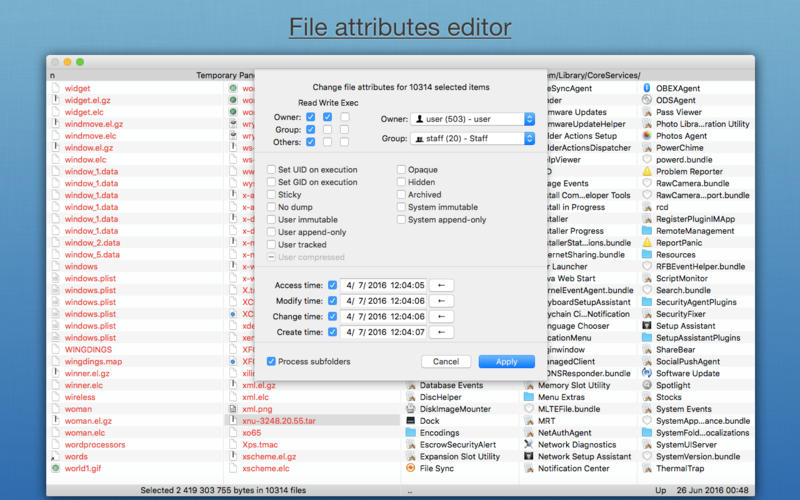The height and width of the screenshot is (500, 800).
Task: Select the Xps.tmac file
Action: (260, 444)
